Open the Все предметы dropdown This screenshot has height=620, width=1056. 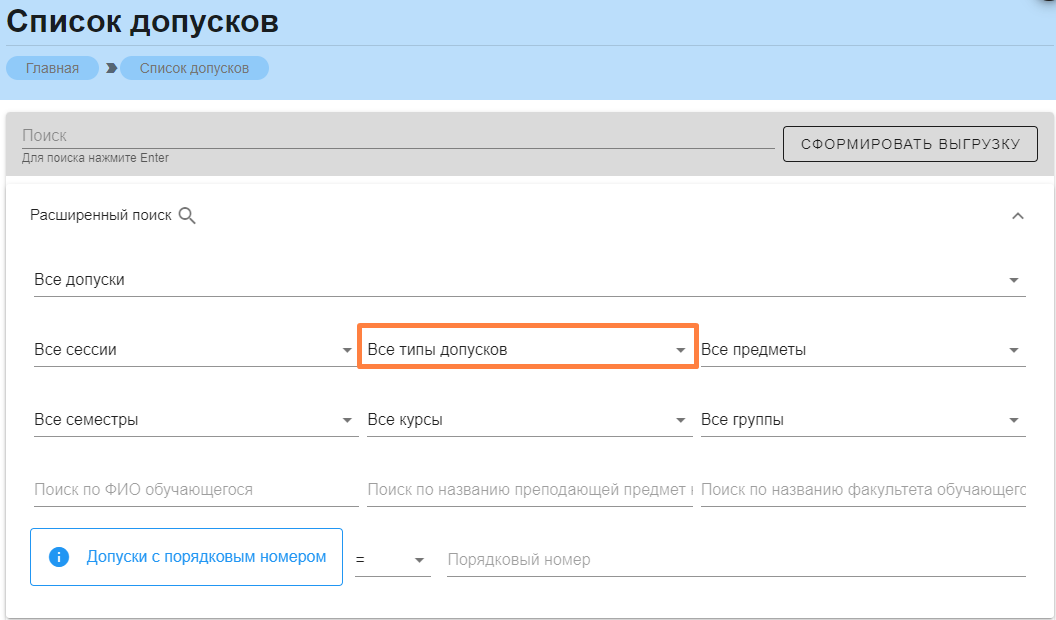point(862,350)
